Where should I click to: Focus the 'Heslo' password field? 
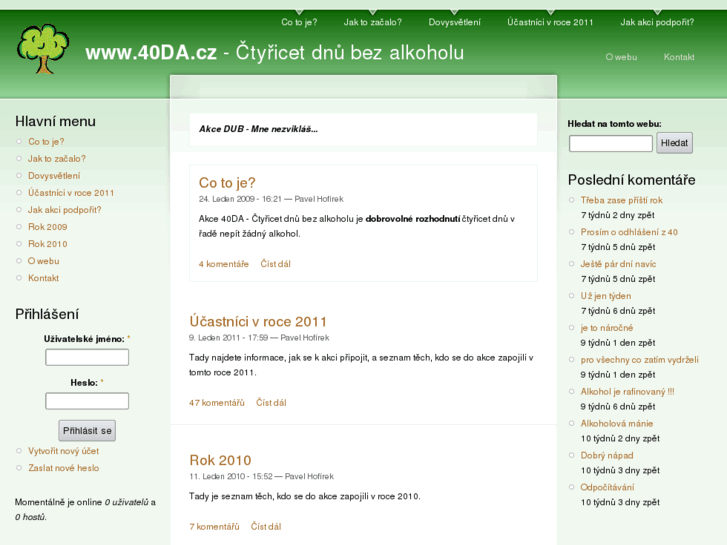(x=87, y=401)
